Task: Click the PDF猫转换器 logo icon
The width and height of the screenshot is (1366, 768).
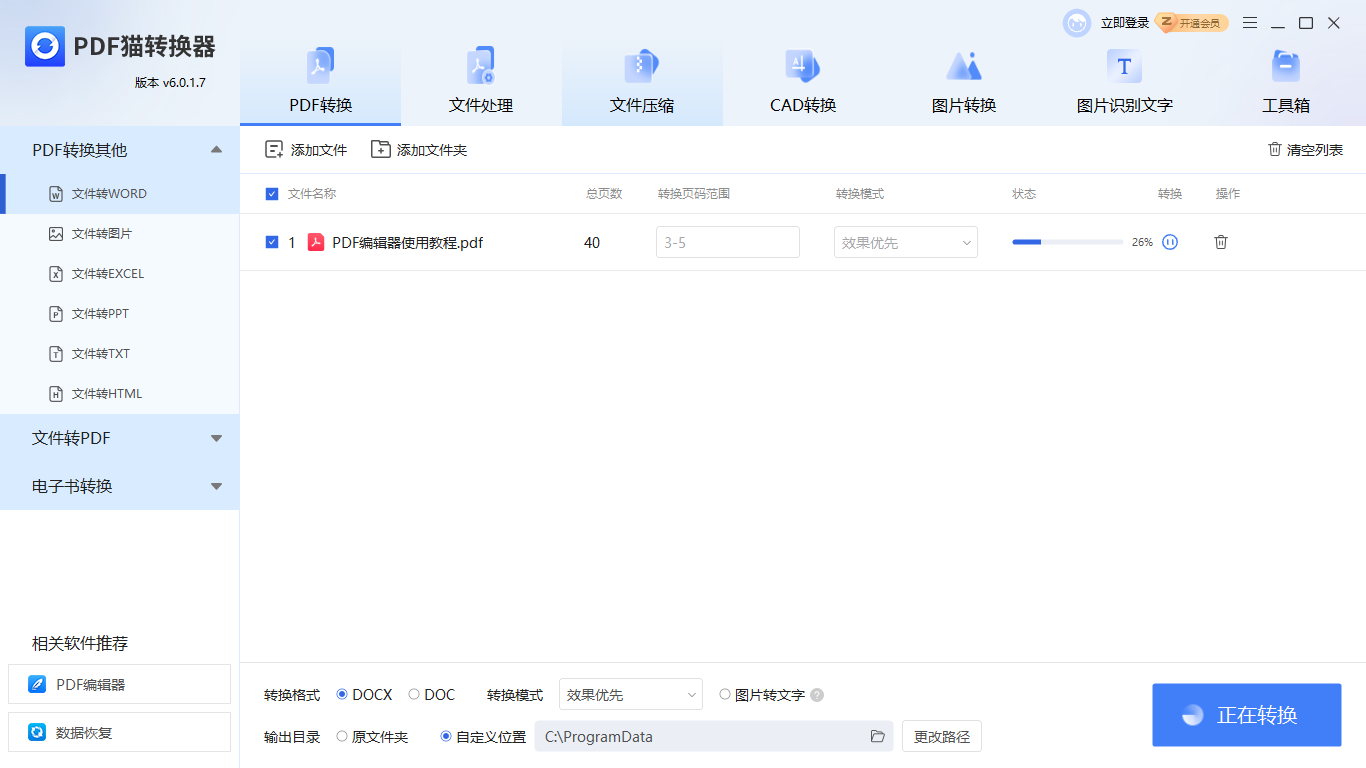Action: click(x=45, y=46)
